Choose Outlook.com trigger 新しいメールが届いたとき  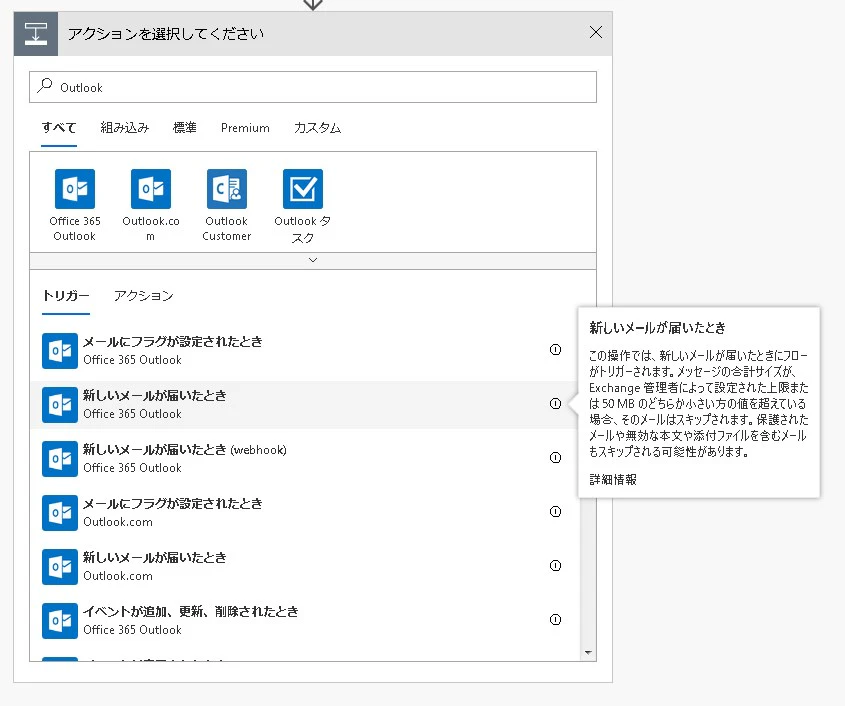point(304,566)
